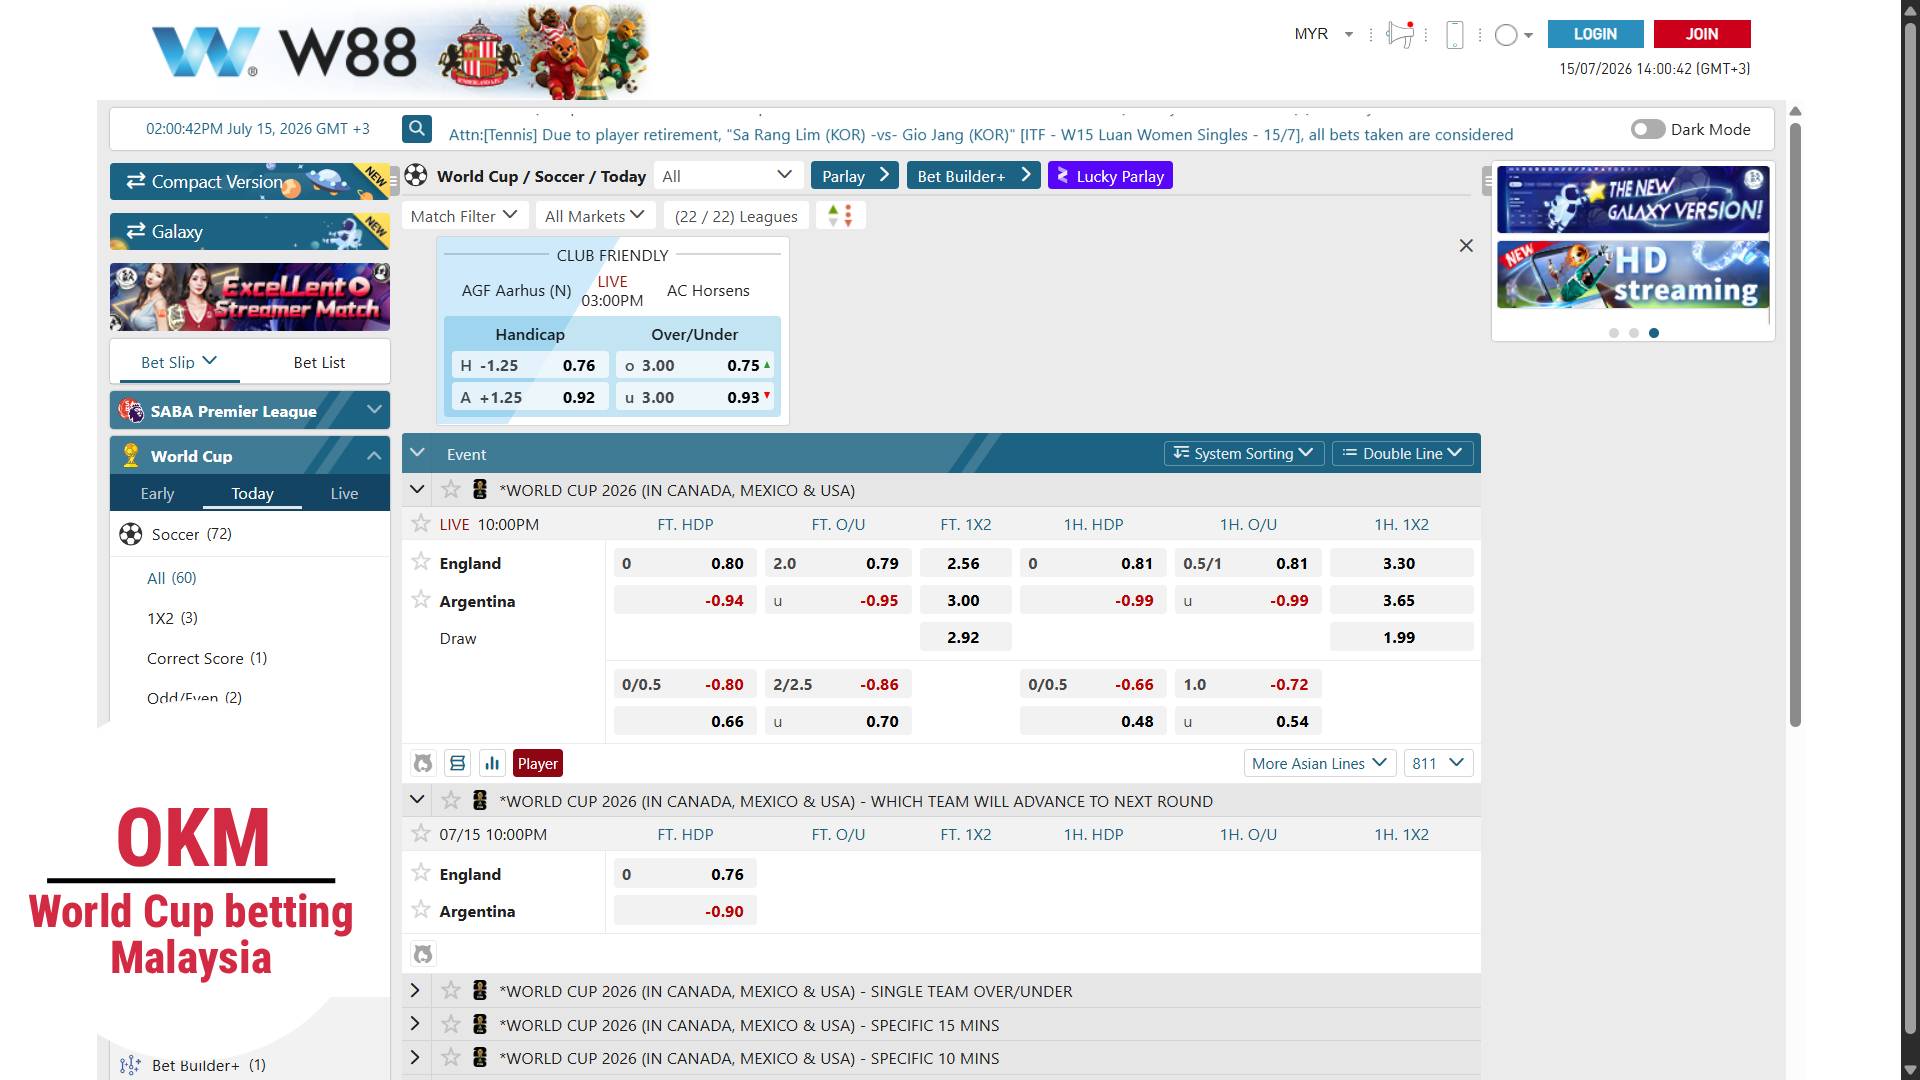
Task: Click the Bet Builder+ sidebar icon
Action: click(x=130, y=1065)
